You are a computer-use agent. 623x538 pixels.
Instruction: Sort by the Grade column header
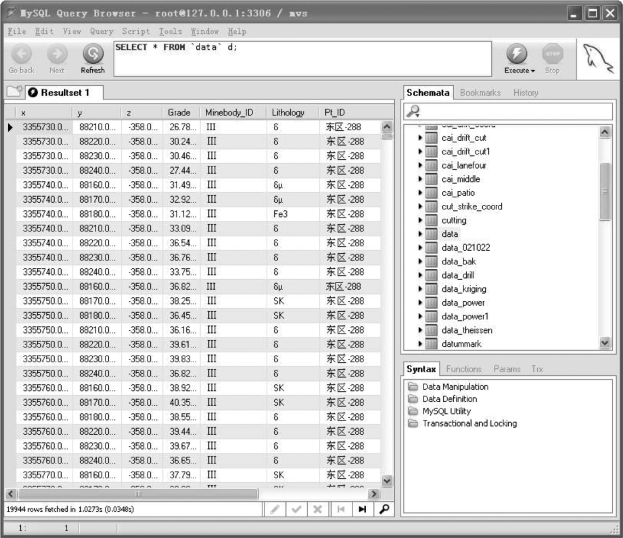[x=180, y=113]
